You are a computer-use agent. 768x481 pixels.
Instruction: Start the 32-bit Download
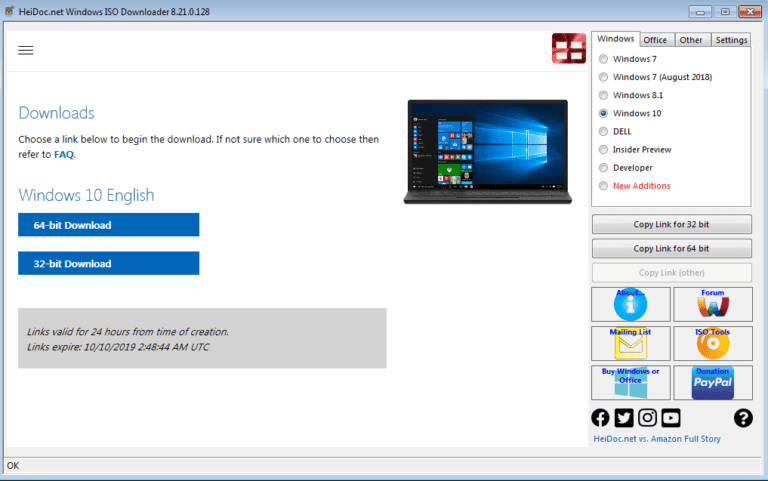click(x=109, y=264)
